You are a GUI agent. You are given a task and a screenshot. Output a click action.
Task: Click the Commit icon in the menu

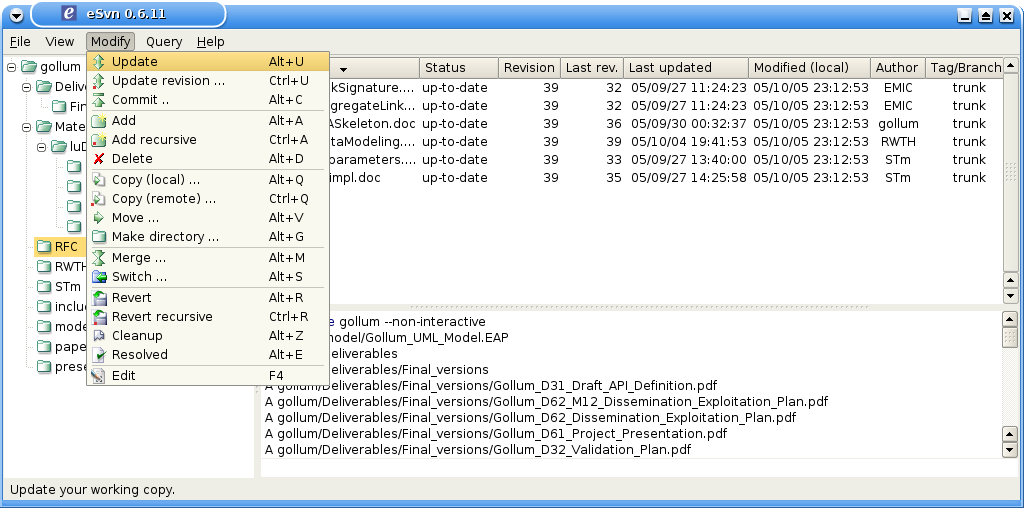(99, 100)
